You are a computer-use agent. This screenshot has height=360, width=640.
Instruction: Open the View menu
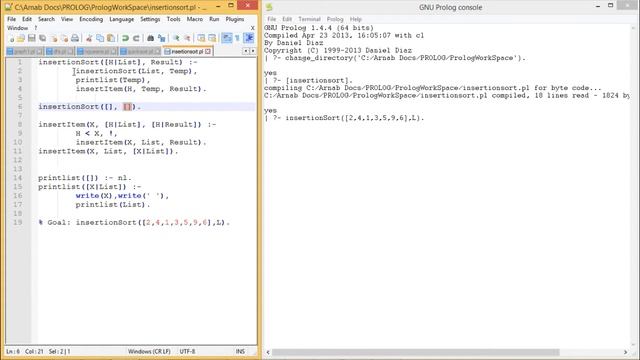point(67,19)
